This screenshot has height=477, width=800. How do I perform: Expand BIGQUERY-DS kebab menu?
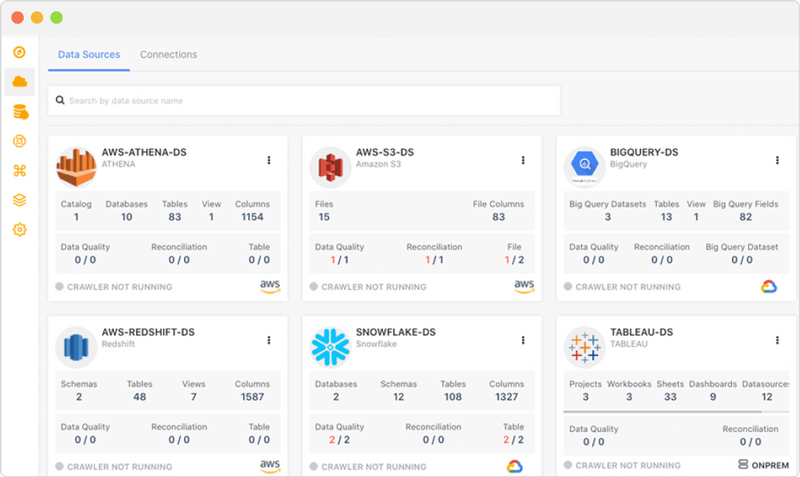[777, 160]
